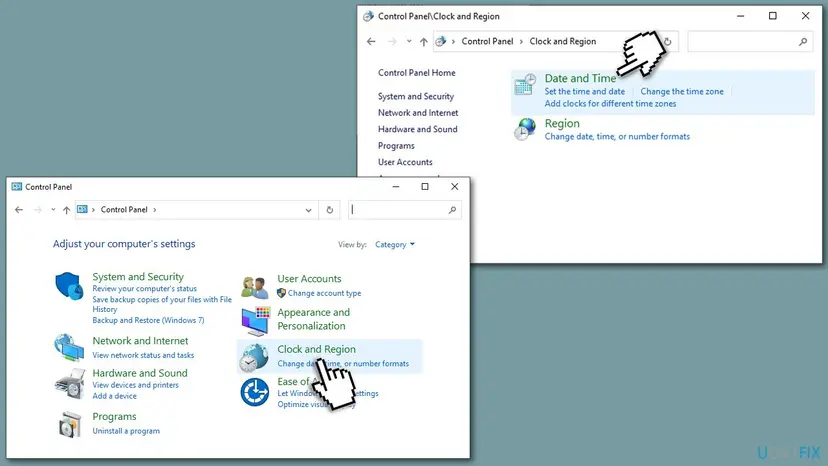828x466 pixels.
Task: Open Appearance and Personalization heading
Action: point(313,319)
